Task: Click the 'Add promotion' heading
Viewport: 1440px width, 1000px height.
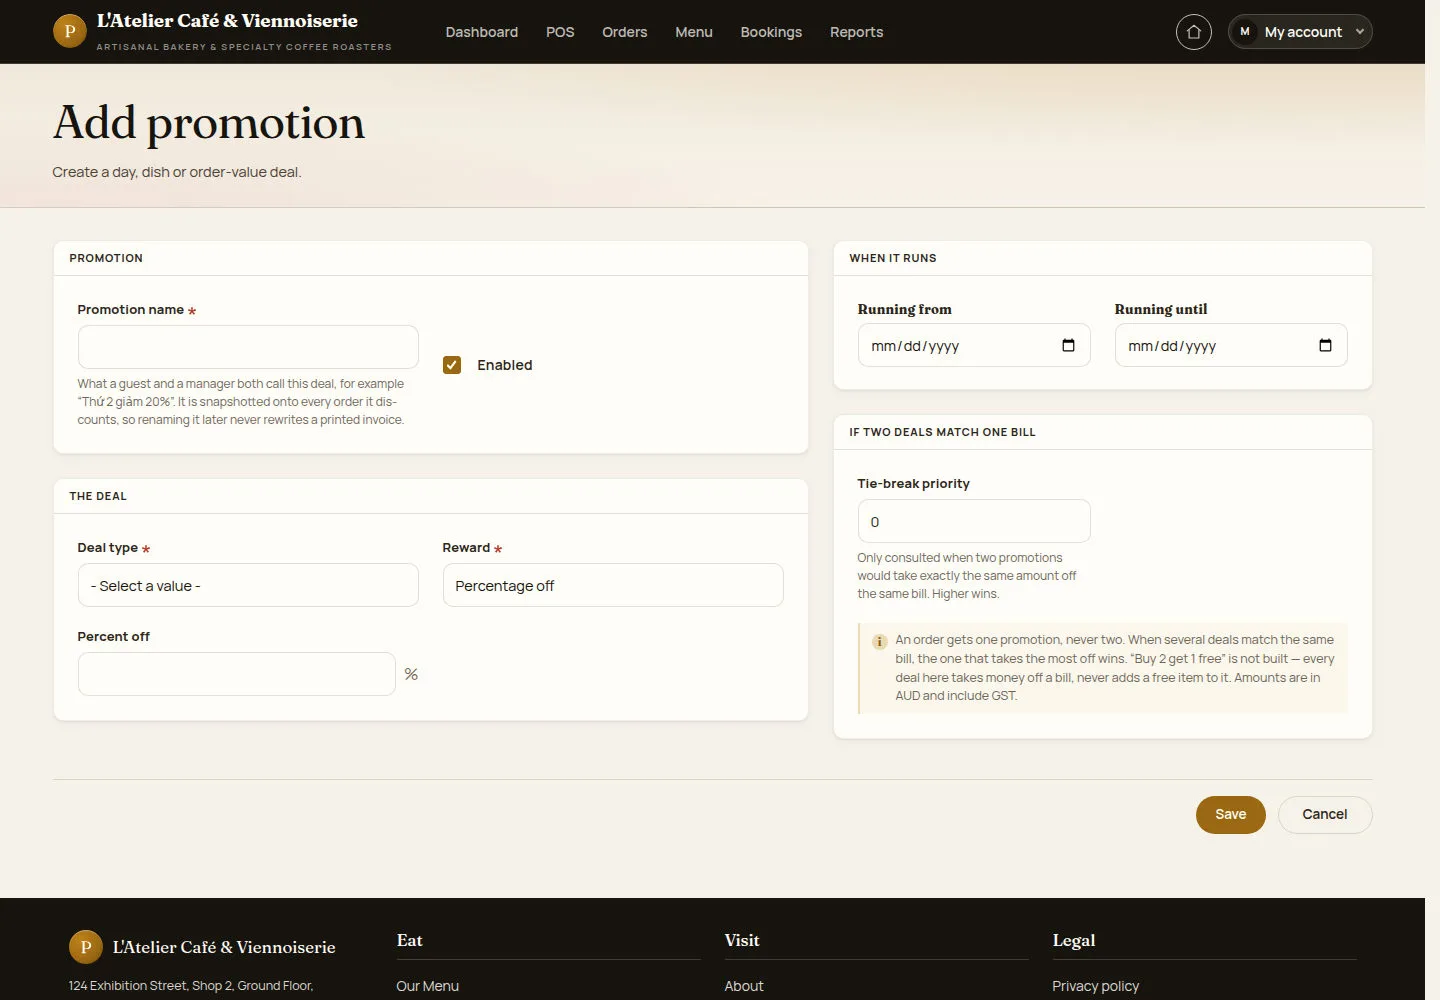Action: pyautogui.click(x=209, y=123)
